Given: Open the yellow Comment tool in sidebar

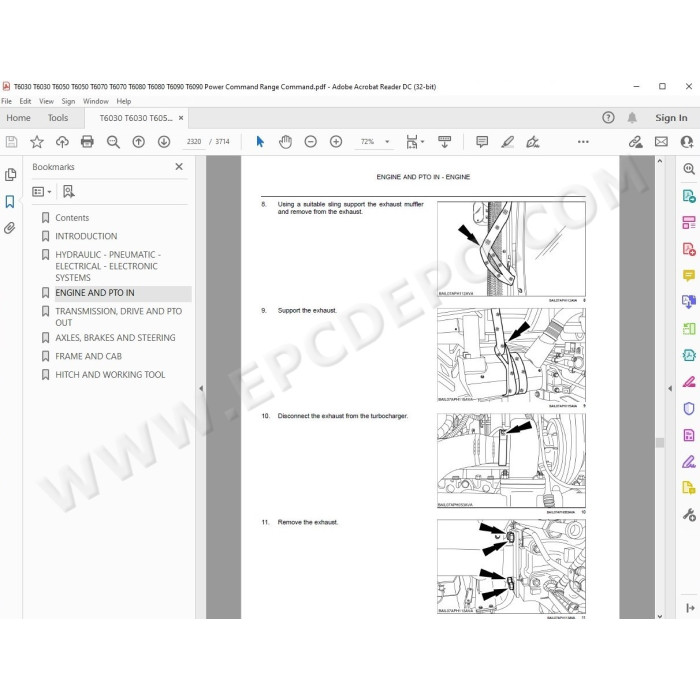Looking at the screenshot, I should point(689,275).
